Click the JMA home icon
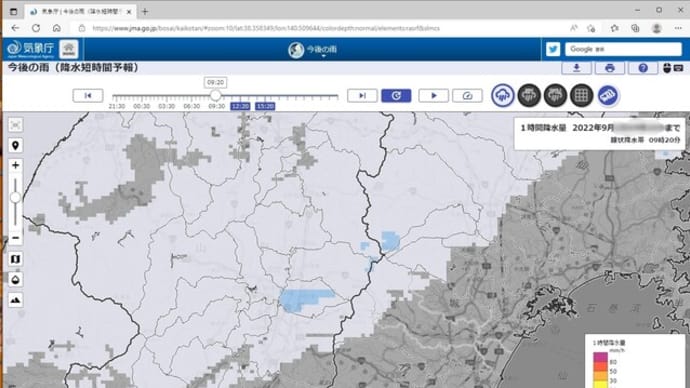 pos(69,49)
